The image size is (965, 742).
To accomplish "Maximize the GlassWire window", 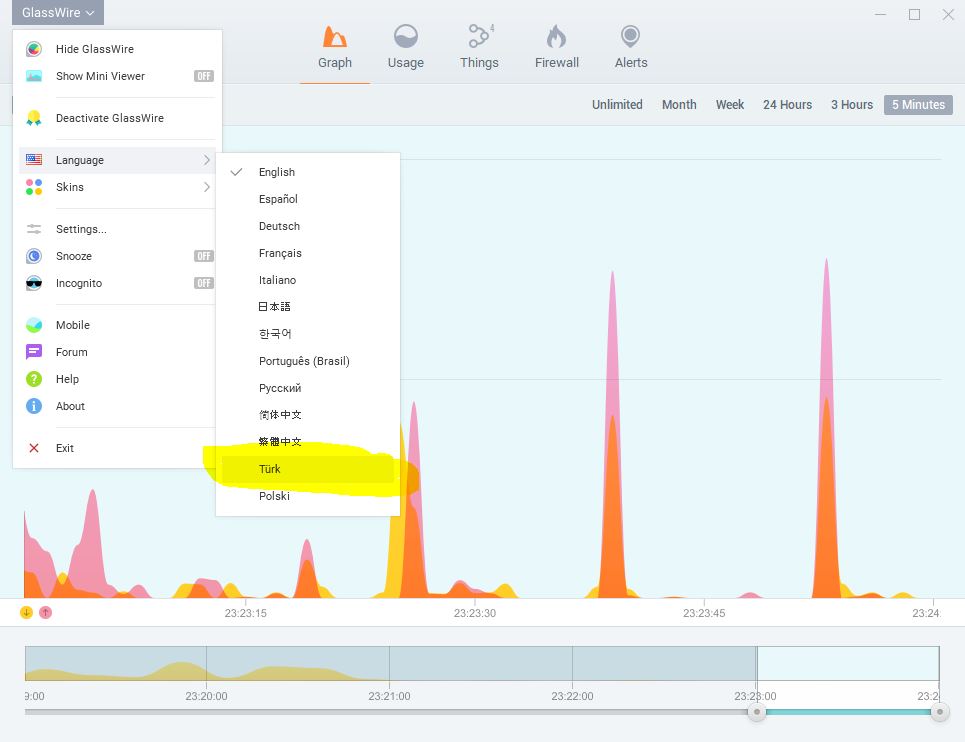I will coord(915,14).
